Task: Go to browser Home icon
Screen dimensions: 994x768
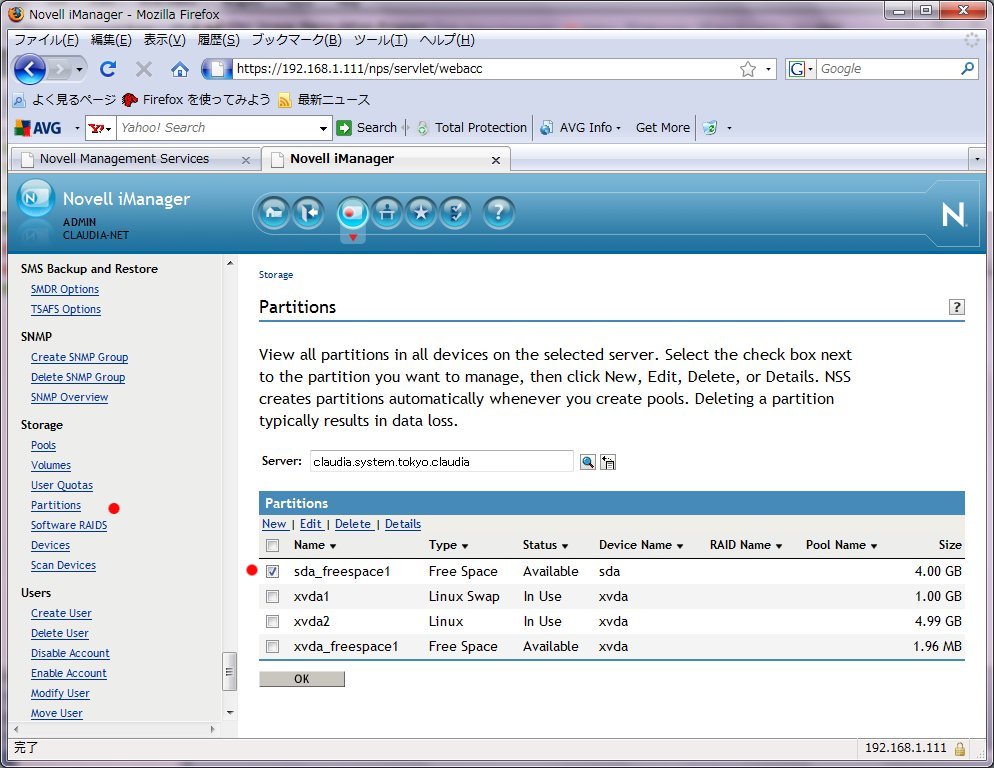Action: point(180,68)
